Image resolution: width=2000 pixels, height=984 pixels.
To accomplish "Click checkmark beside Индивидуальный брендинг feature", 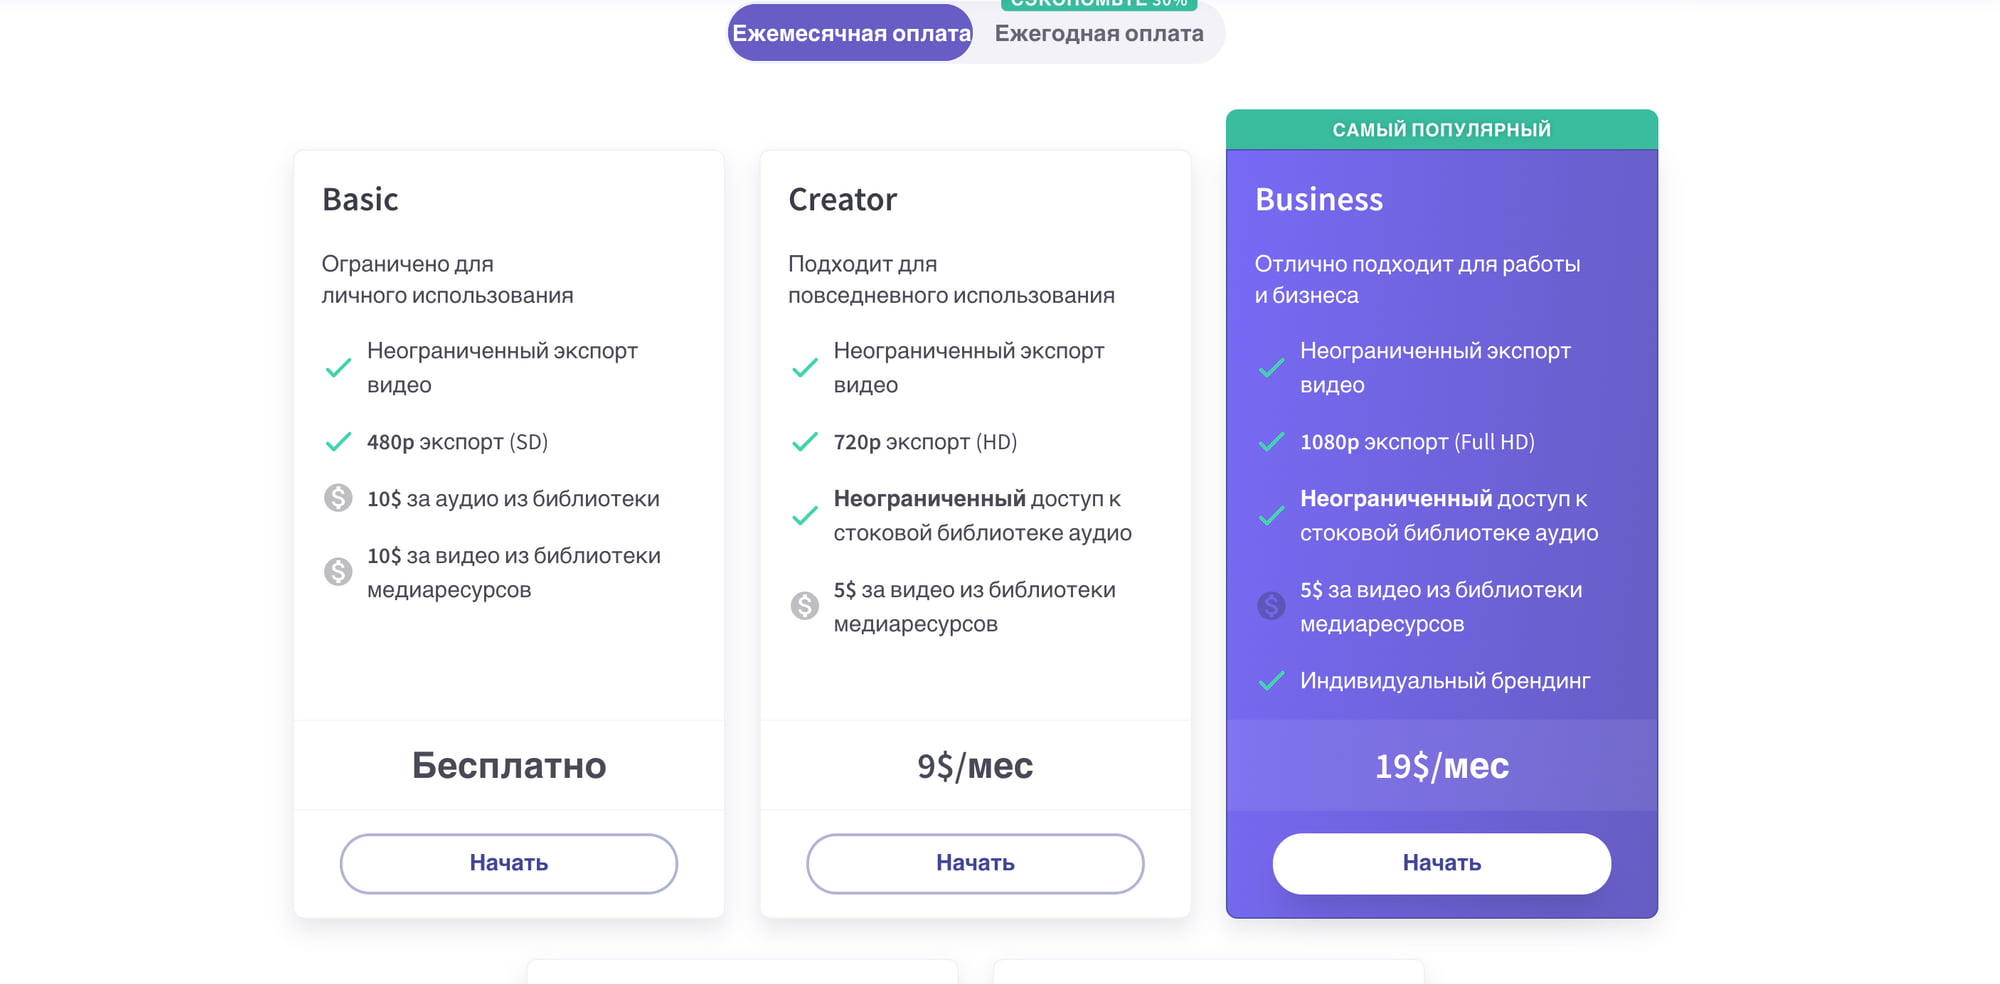I will [1271, 681].
